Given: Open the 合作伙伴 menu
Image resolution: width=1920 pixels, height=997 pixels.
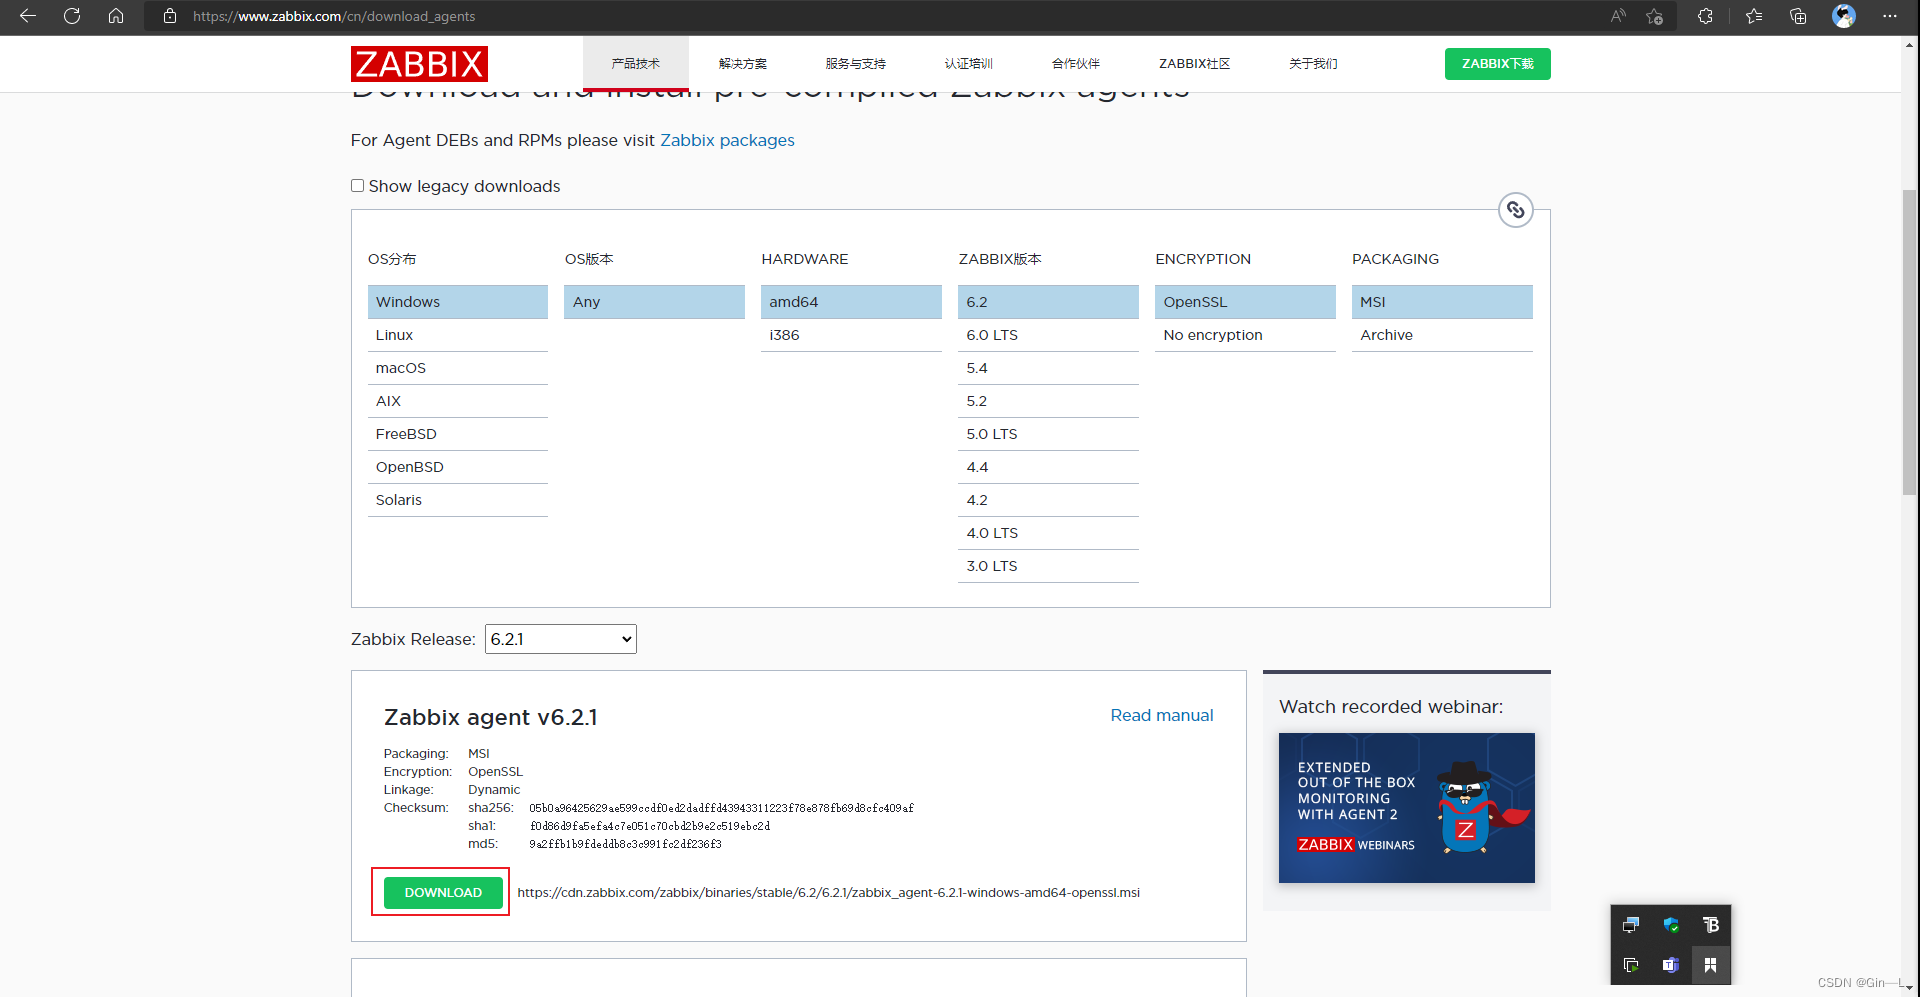Looking at the screenshot, I should coord(1076,63).
